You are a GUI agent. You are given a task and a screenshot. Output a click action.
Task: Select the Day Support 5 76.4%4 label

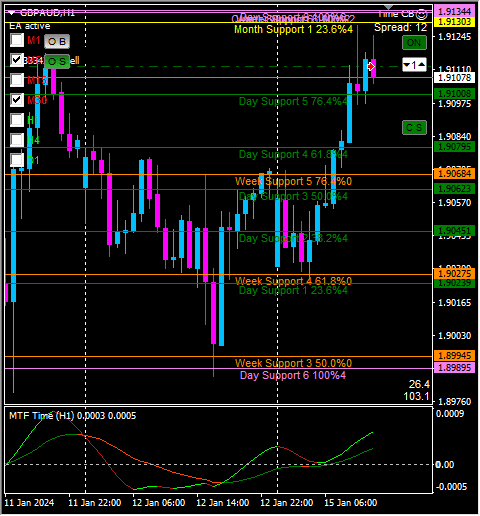click(293, 101)
